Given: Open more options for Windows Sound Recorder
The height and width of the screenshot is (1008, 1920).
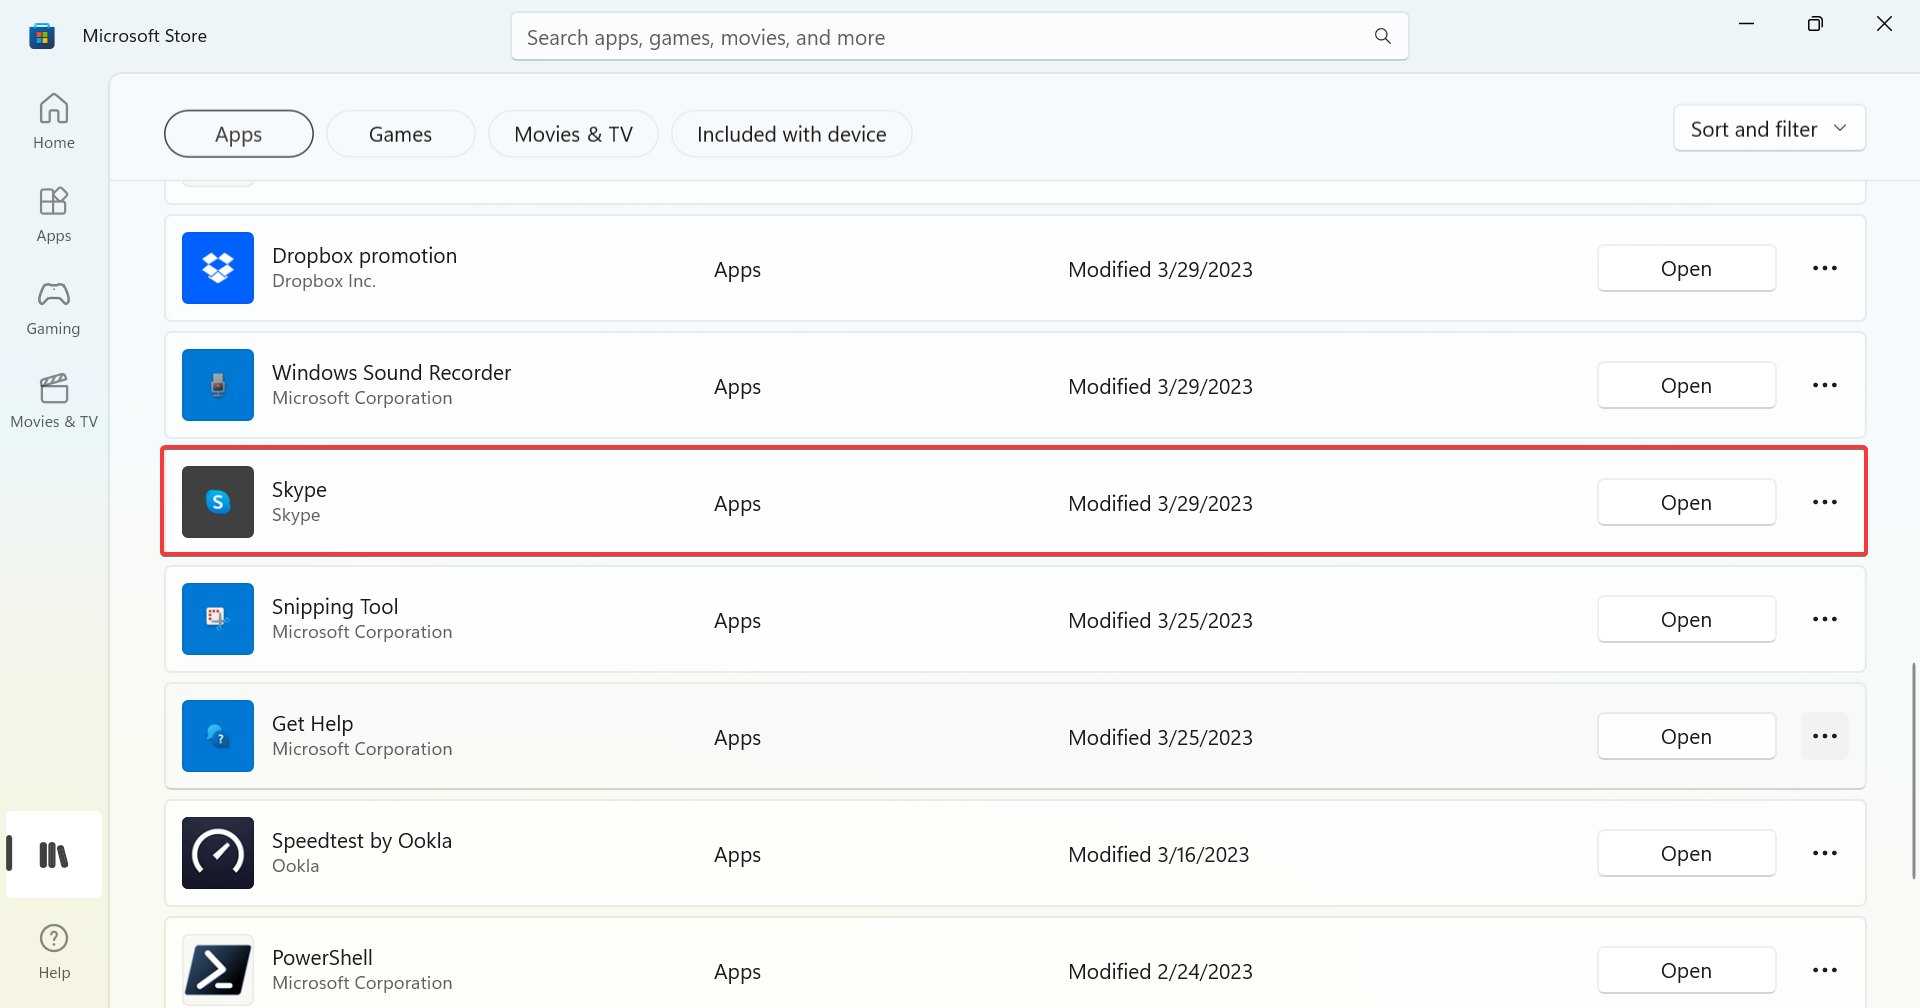Looking at the screenshot, I should pos(1825,385).
